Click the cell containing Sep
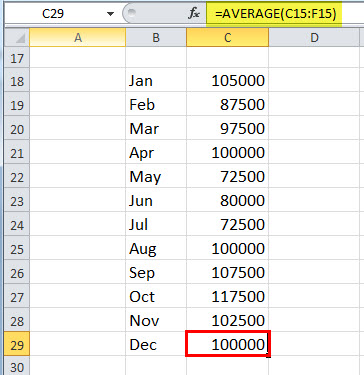 [156, 272]
